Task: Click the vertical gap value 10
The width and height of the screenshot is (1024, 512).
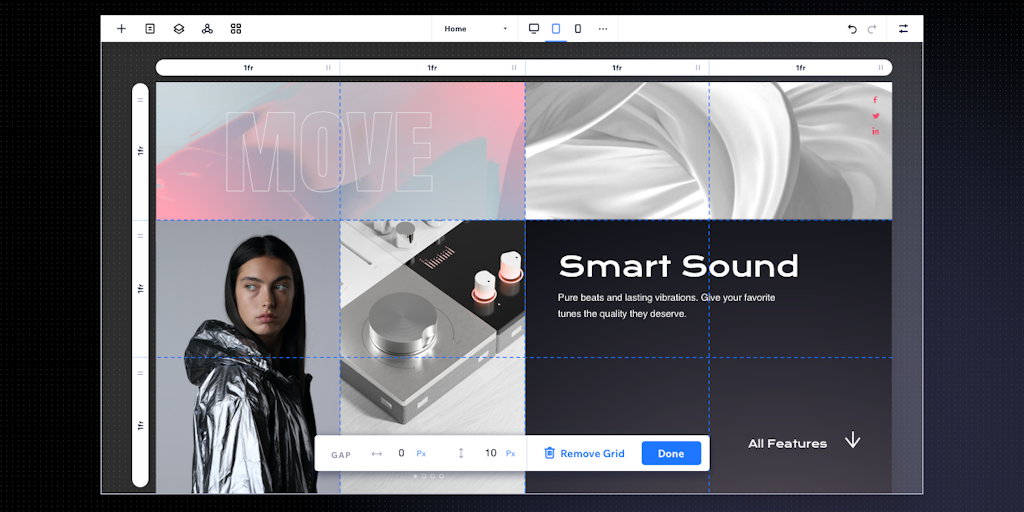Action: click(490, 453)
